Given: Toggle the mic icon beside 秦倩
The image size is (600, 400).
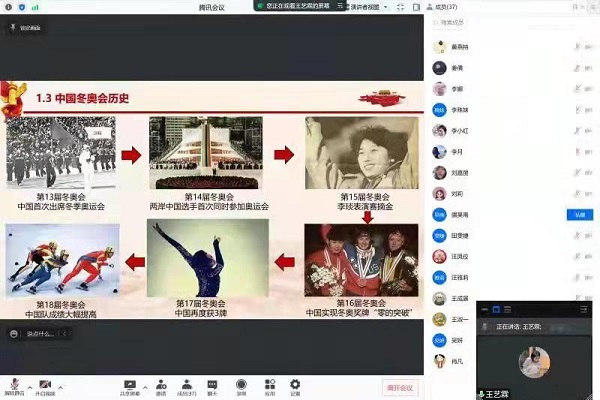Looking at the screenshot, I should tap(576, 68).
